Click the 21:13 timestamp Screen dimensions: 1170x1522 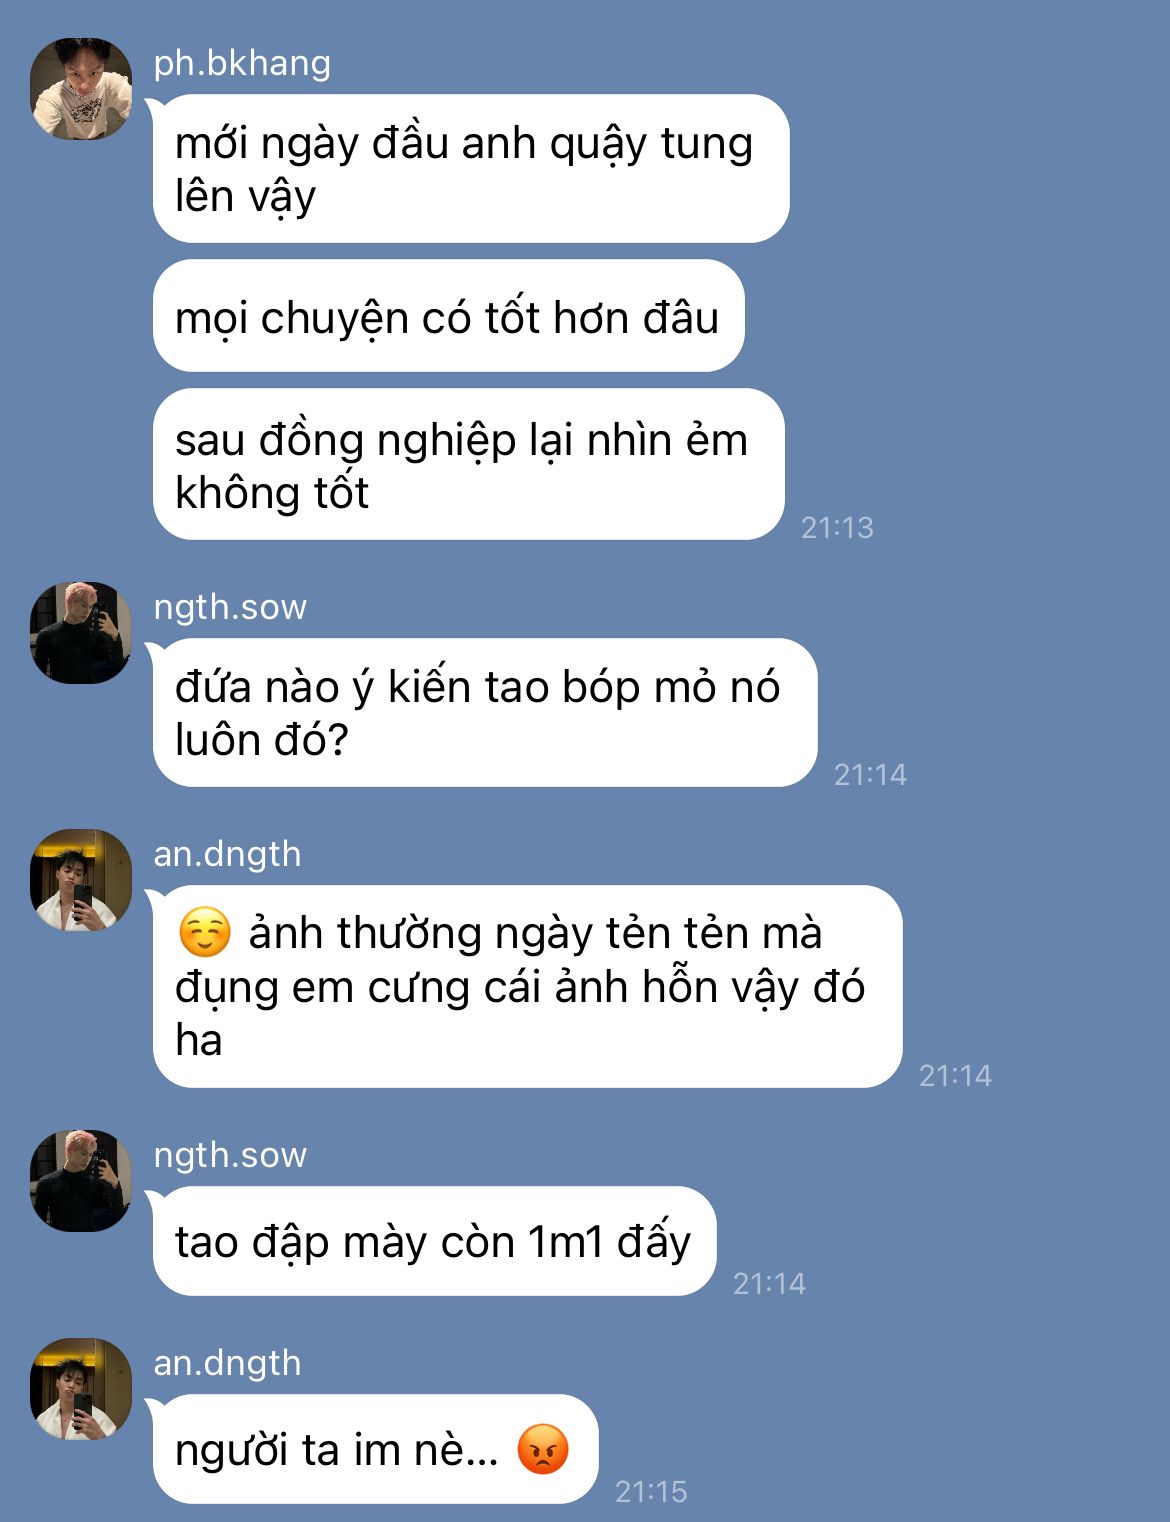click(837, 527)
